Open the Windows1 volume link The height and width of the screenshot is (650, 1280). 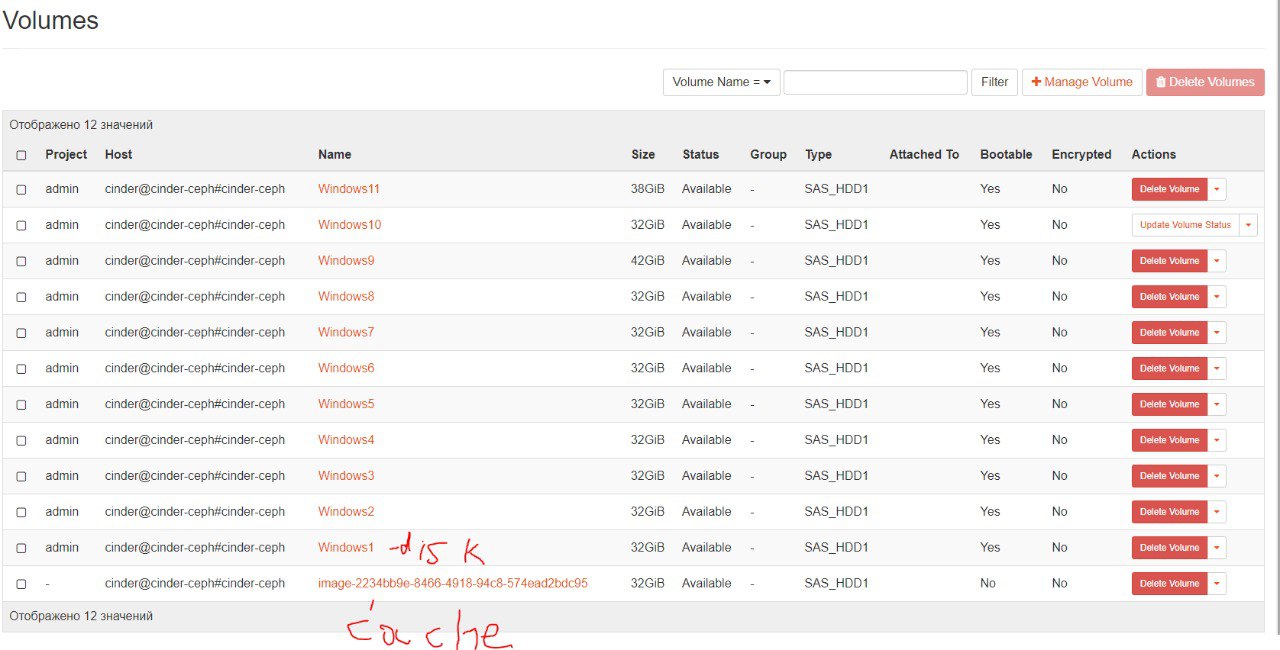click(x=346, y=548)
